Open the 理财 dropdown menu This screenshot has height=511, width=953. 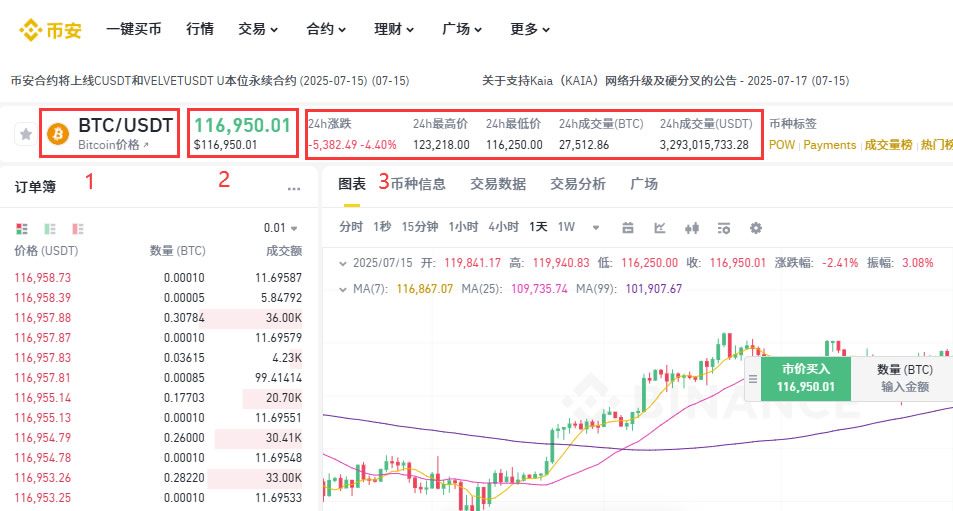click(x=394, y=29)
